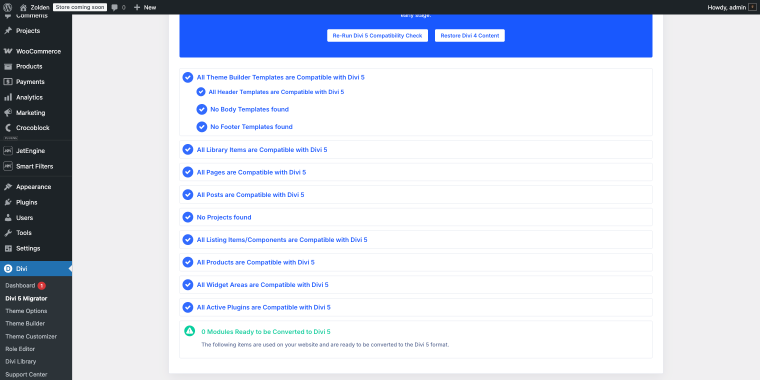
Task: Click check icon beside All Library Items
Action: pos(188,149)
